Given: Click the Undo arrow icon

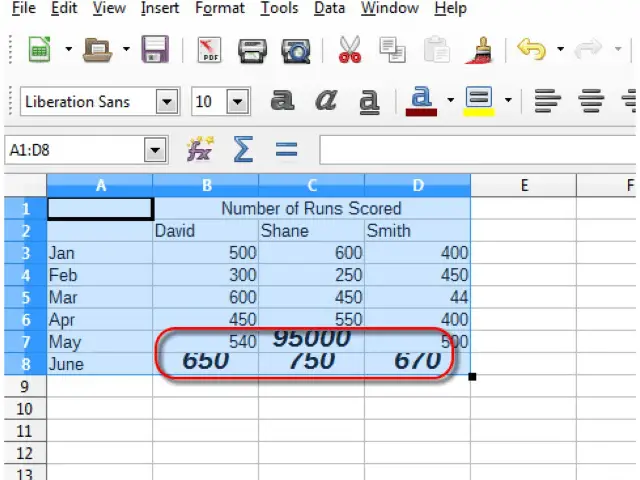Looking at the screenshot, I should tap(531, 49).
